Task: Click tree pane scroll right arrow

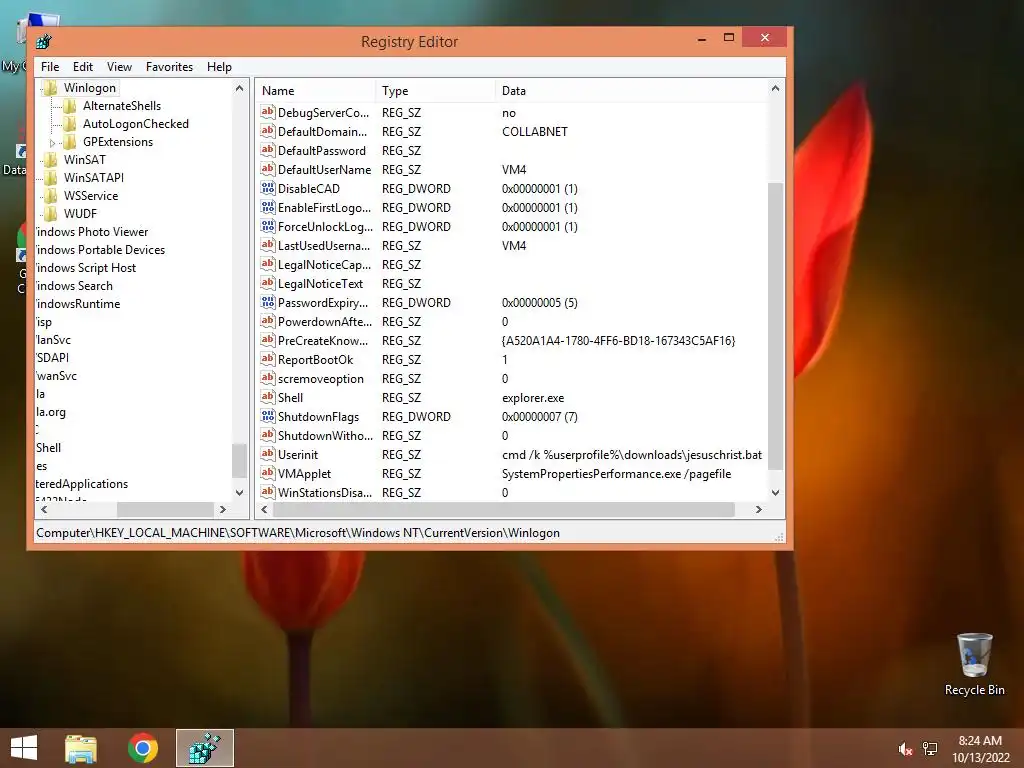Action: click(223, 509)
